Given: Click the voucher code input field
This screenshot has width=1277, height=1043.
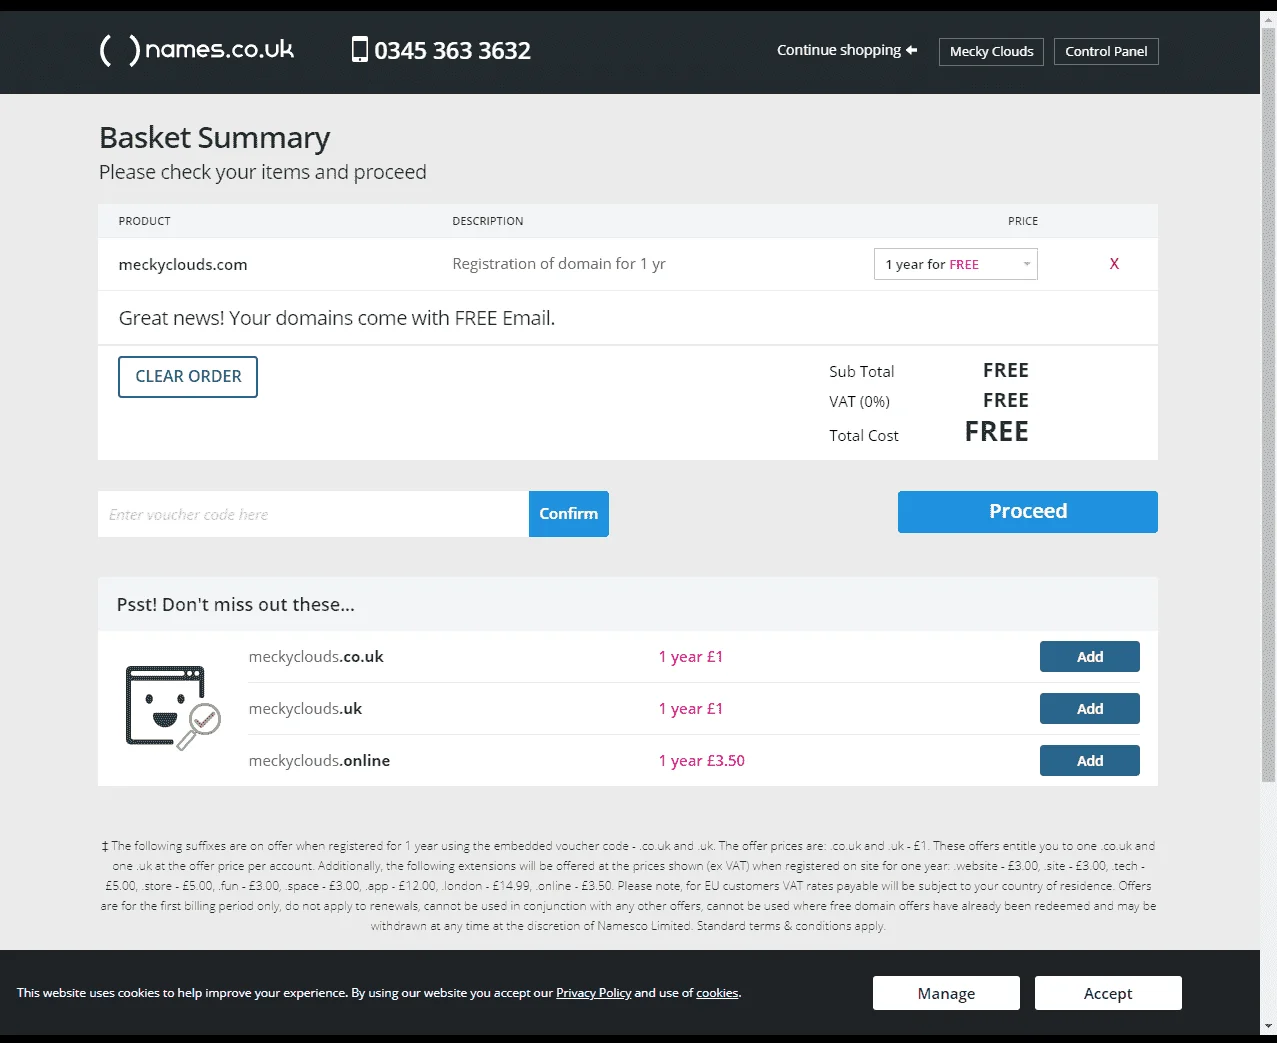Looking at the screenshot, I should (313, 514).
